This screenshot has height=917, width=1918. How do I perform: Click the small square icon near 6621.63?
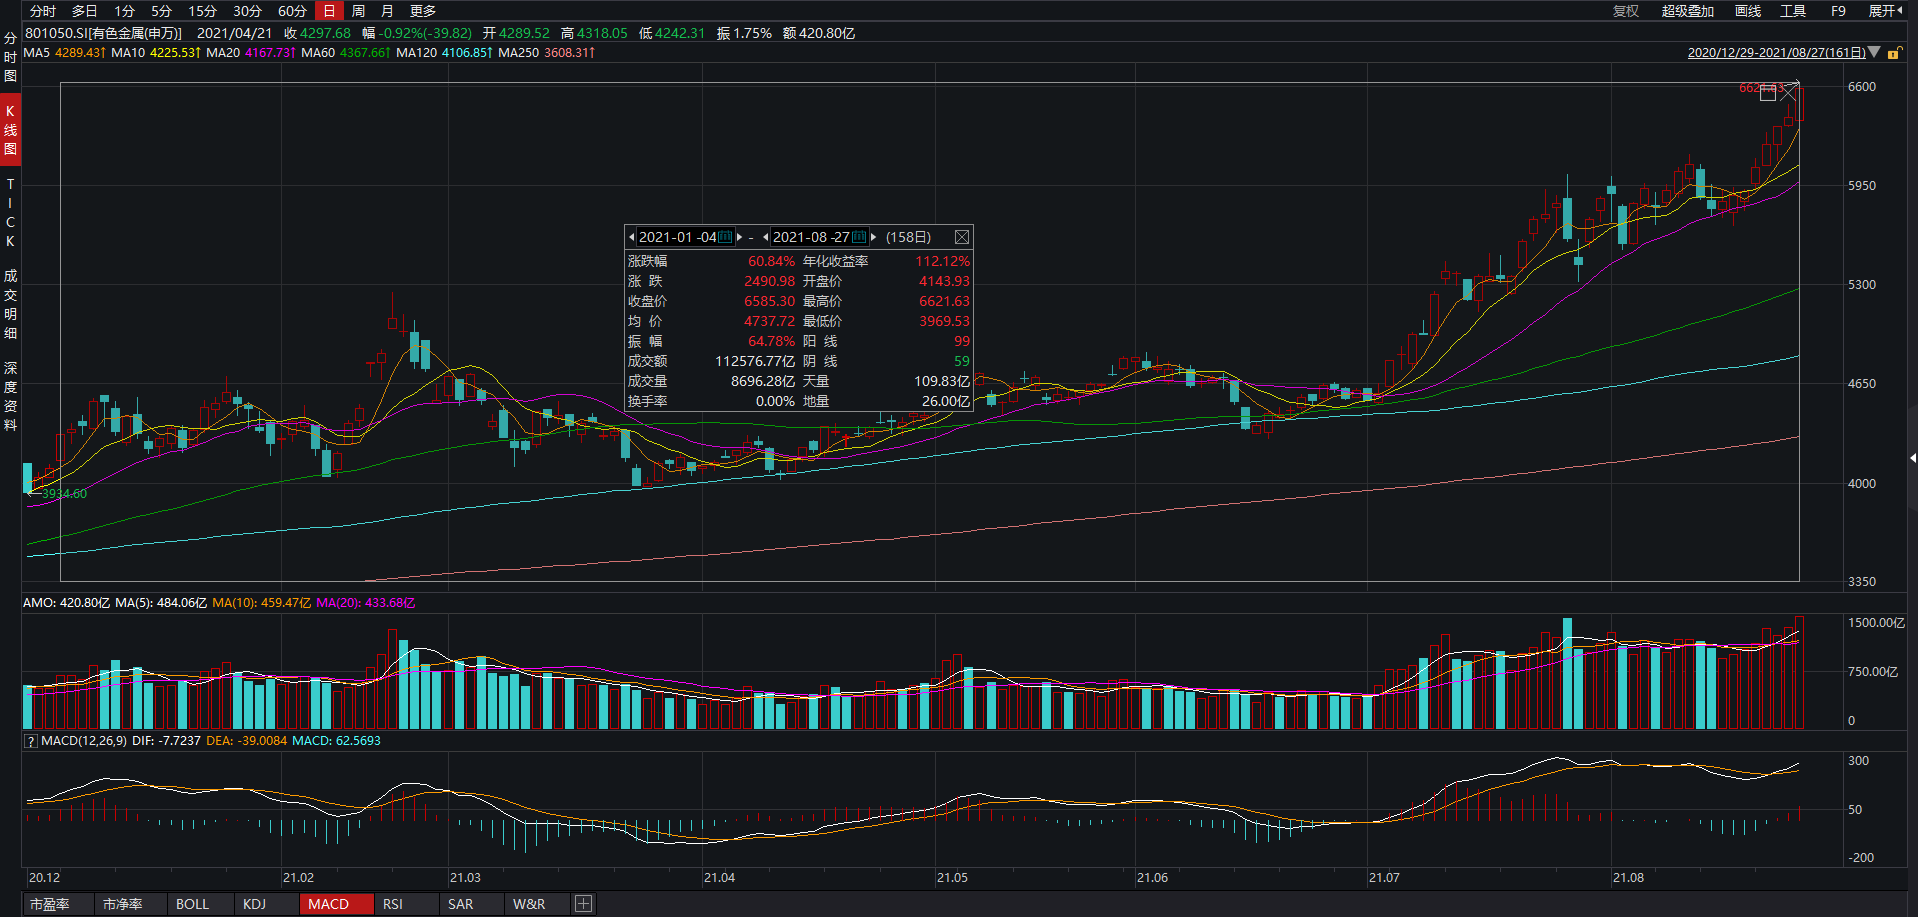(1768, 93)
